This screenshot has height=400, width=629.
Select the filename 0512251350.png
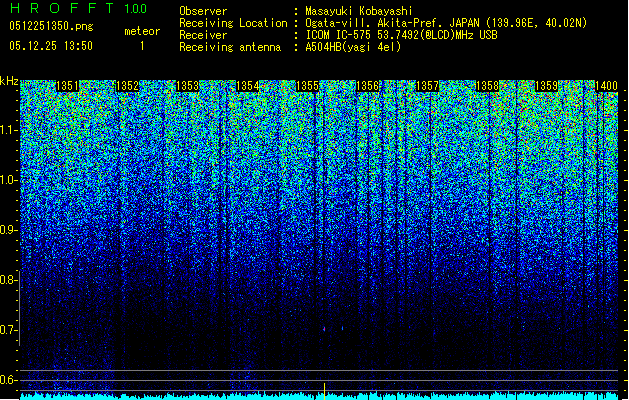[51, 26]
